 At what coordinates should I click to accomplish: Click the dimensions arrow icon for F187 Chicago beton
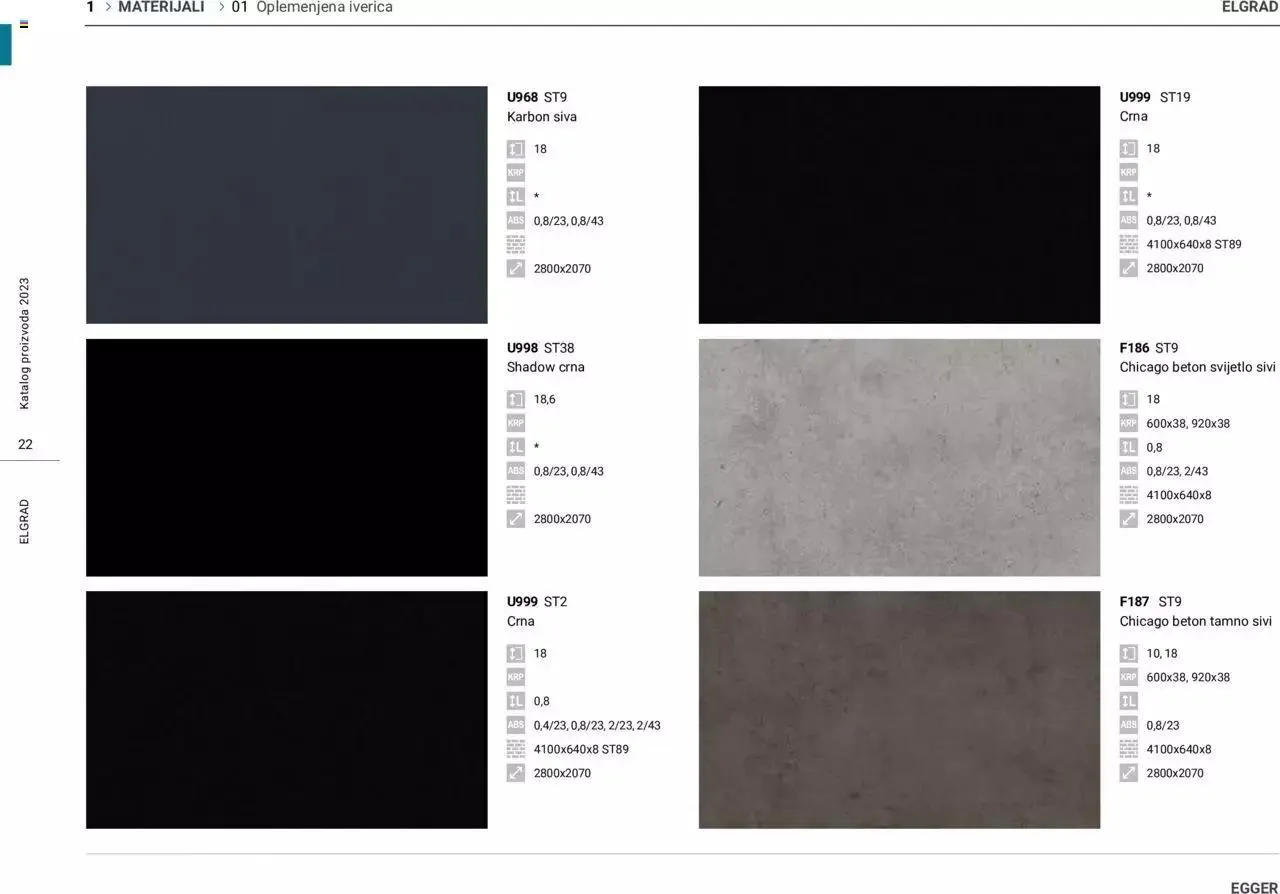[x=1128, y=773]
